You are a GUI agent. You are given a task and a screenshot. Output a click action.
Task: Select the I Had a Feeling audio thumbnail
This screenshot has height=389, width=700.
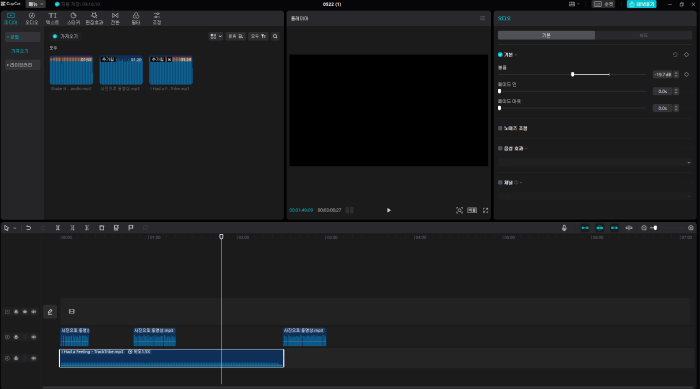tap(171, 71)
